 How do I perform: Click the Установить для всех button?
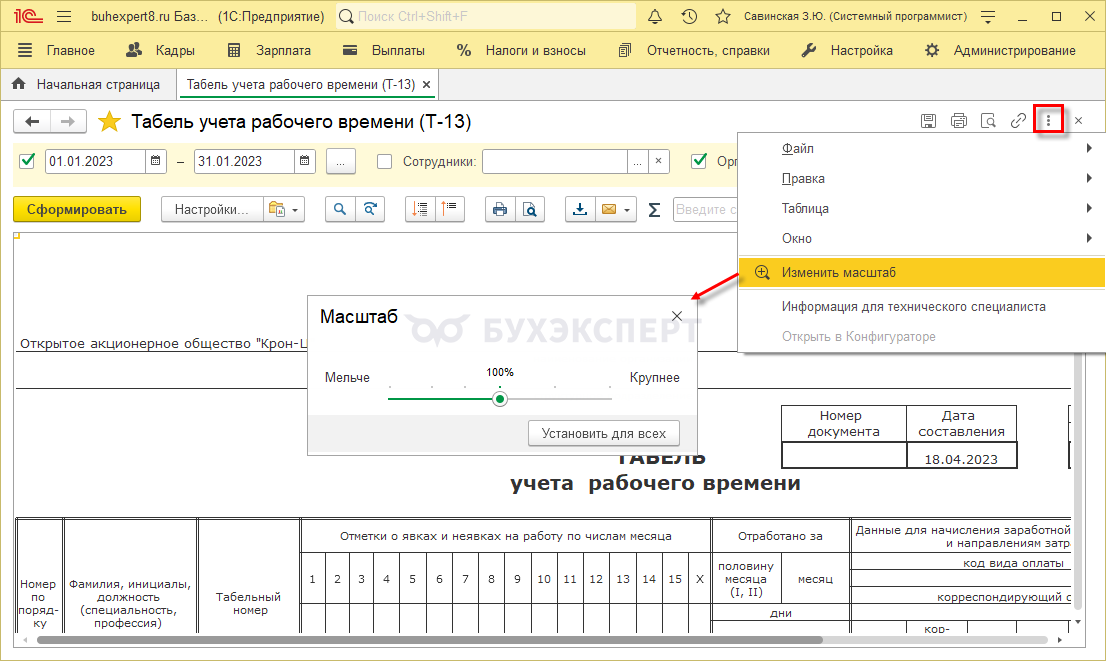(x=603, y=434)
